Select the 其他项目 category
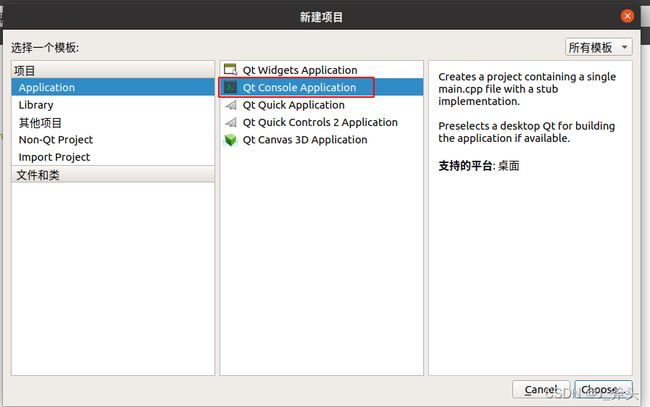This screenshot has height=407, width=650. point(113,123)
